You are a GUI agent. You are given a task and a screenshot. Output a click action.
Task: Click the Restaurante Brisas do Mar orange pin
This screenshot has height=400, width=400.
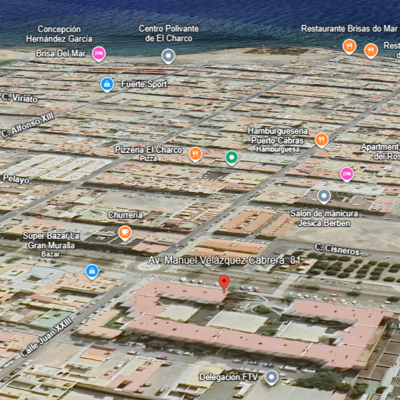pyautogui.click(x=349, y=46)
